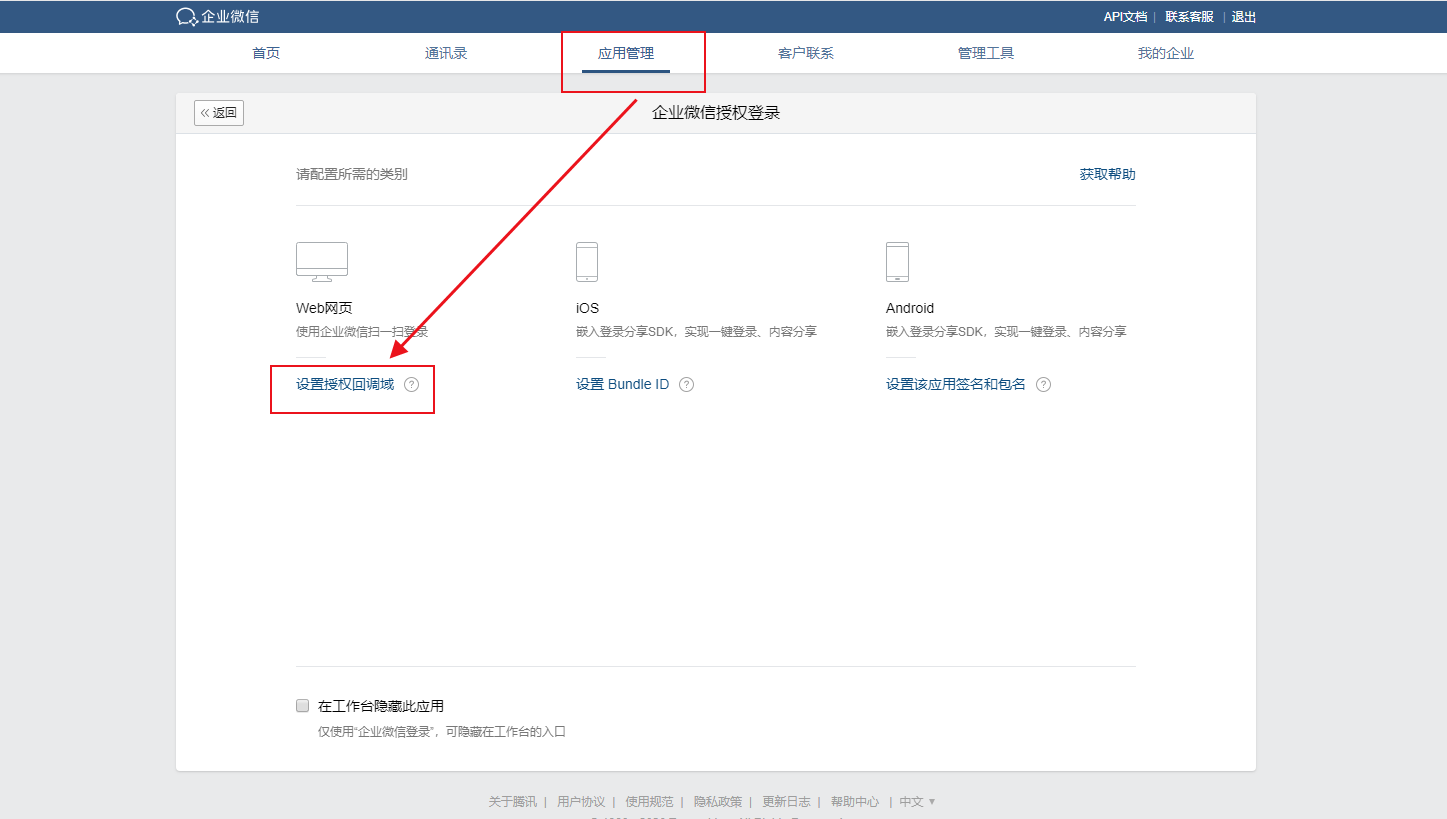Expand the 中文 language dropdown
This screenshot has width=1447, height=819.
(917, 802)
